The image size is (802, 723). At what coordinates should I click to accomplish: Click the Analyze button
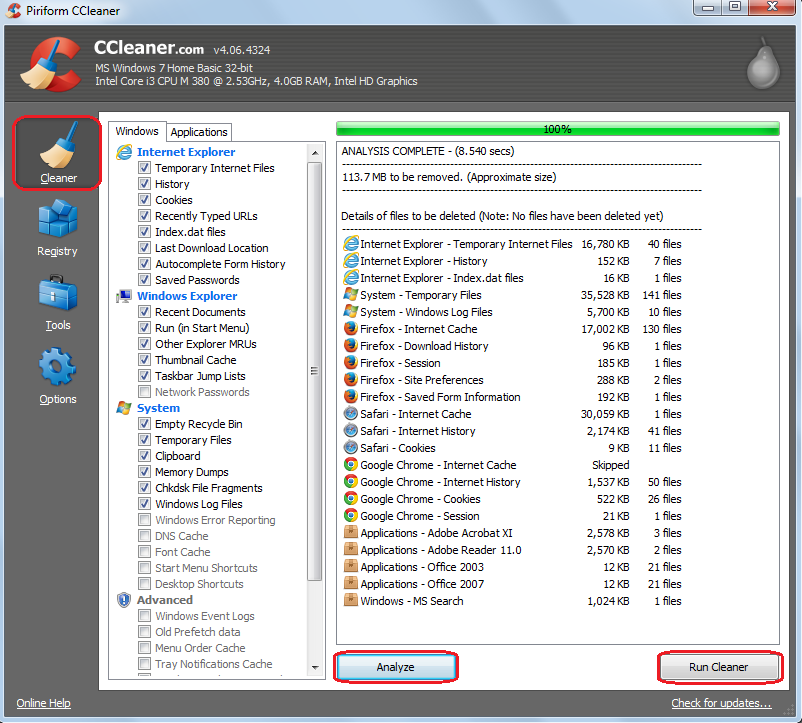click(x=395, y=667)
